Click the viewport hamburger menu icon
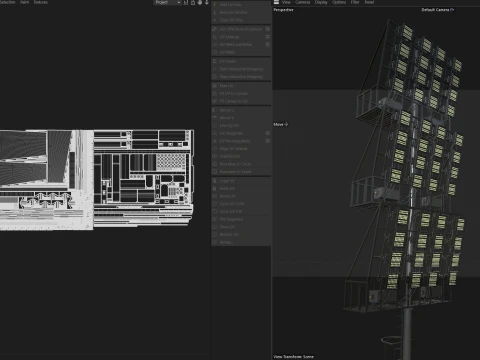Screen dimensions: 480x360 click(x=276, y=2)
